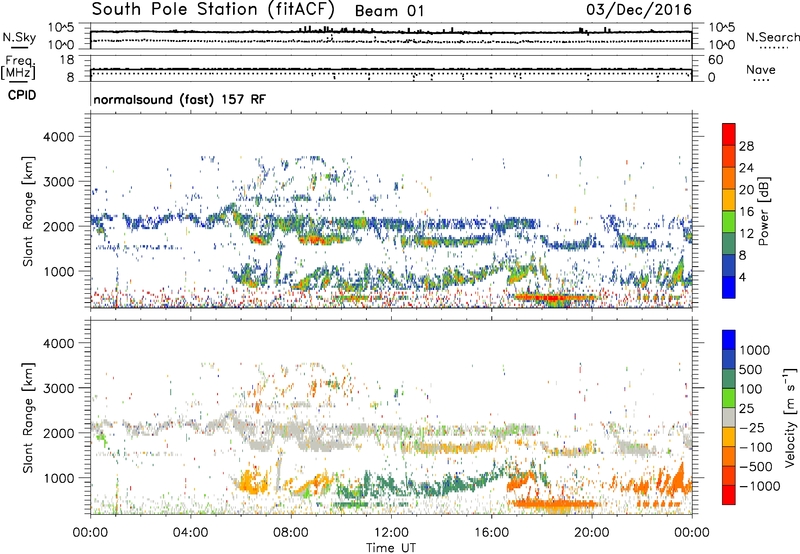Click '3000' on the power panel range axis
The image size is (800, 554).
pos(58,182)
